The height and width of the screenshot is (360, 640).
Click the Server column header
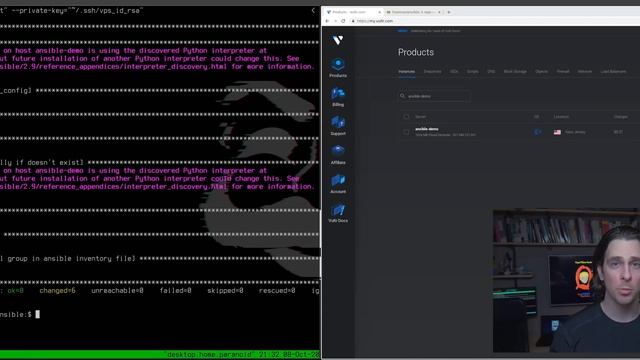coord(420,117)
